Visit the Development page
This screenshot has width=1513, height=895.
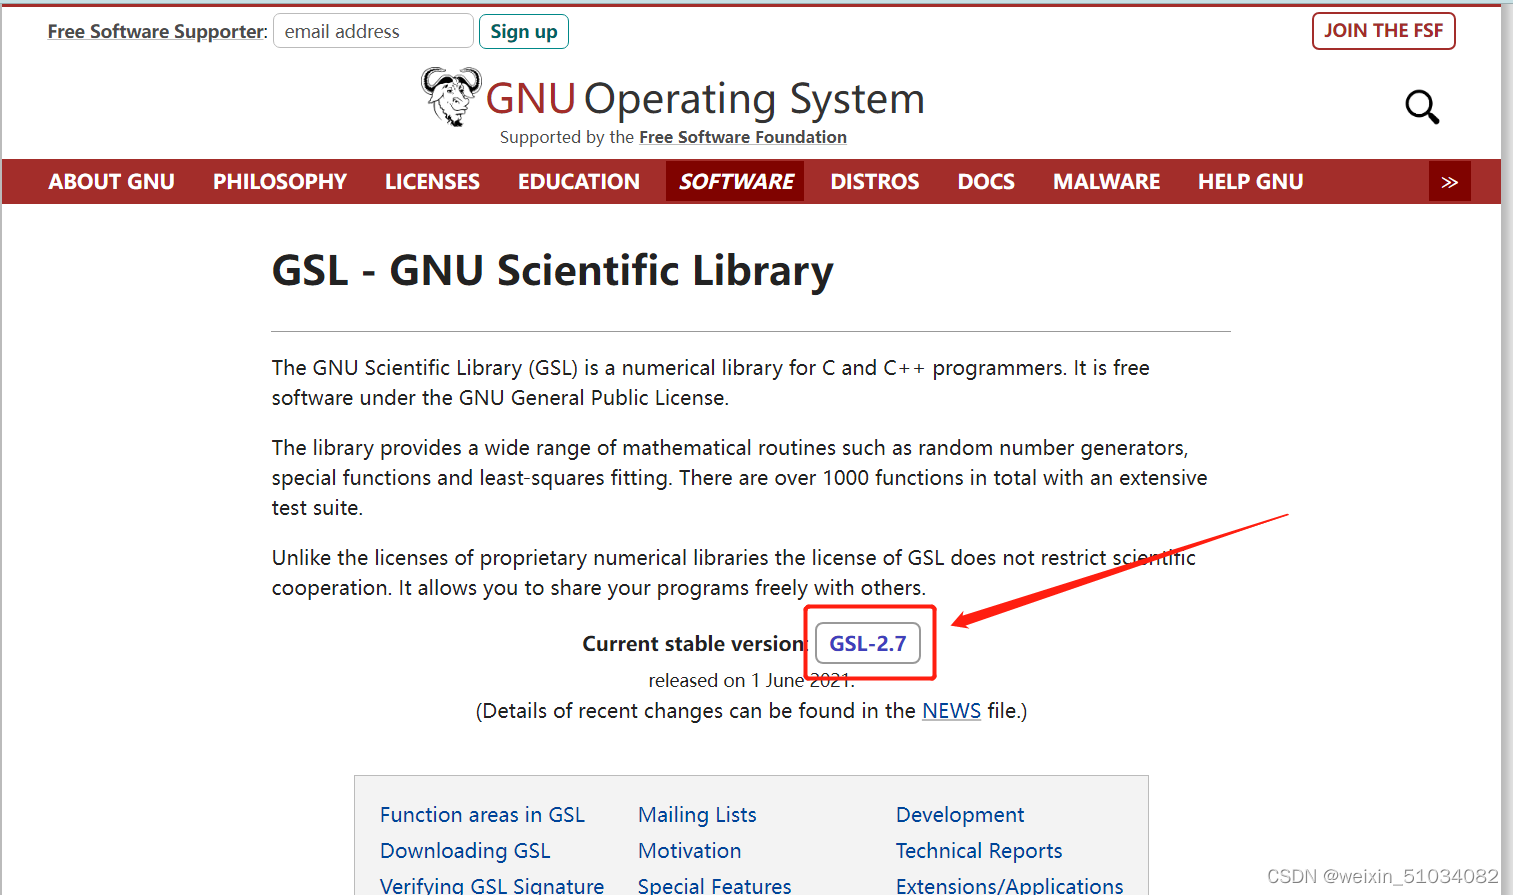(959, 815)
